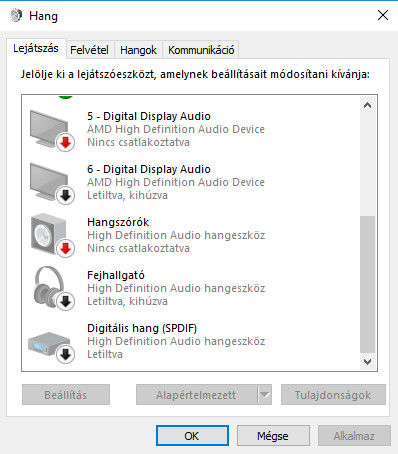The width and height of the screenshot is (398, 454).
Task: Click the scrollbar down arrow
Action: pos(368,362)
